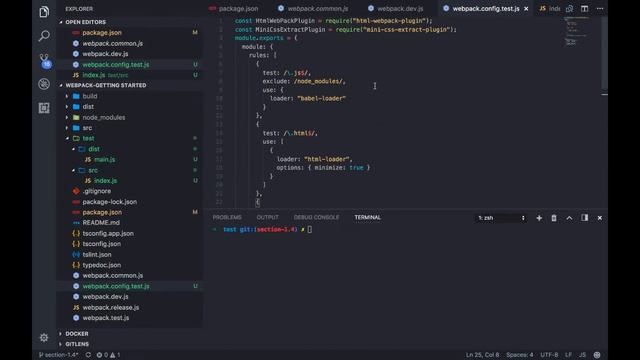Show errors and warnings count
The width and height of the screenshot is (640, 360).
[108, 355]
